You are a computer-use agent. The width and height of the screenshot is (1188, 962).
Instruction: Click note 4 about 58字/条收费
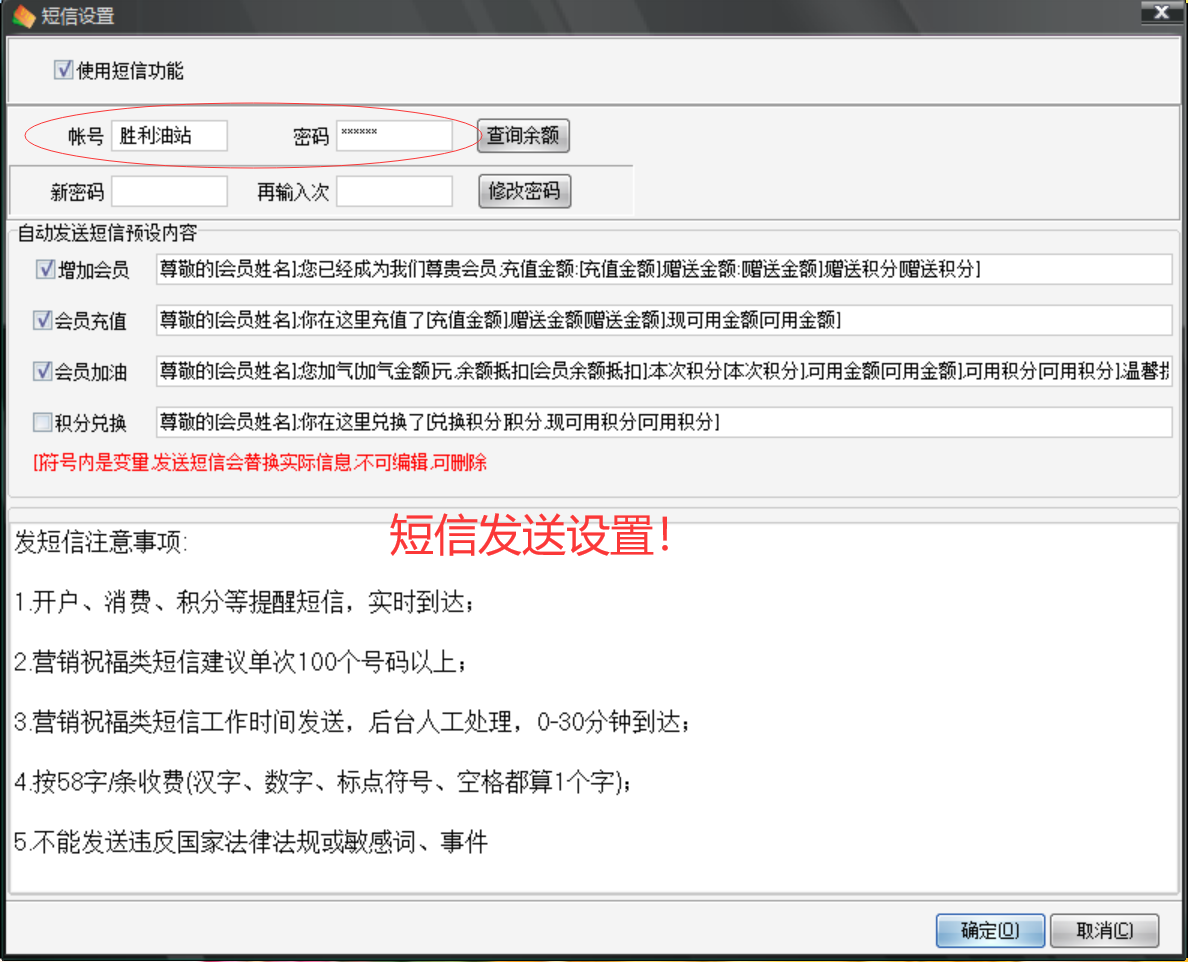(x=324, y=782)
